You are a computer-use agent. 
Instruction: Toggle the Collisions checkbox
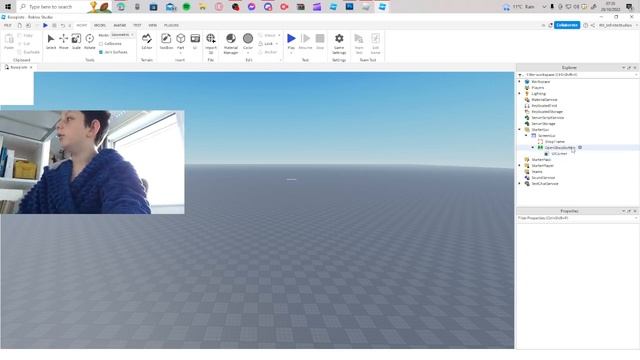click(x=101, y=44)
